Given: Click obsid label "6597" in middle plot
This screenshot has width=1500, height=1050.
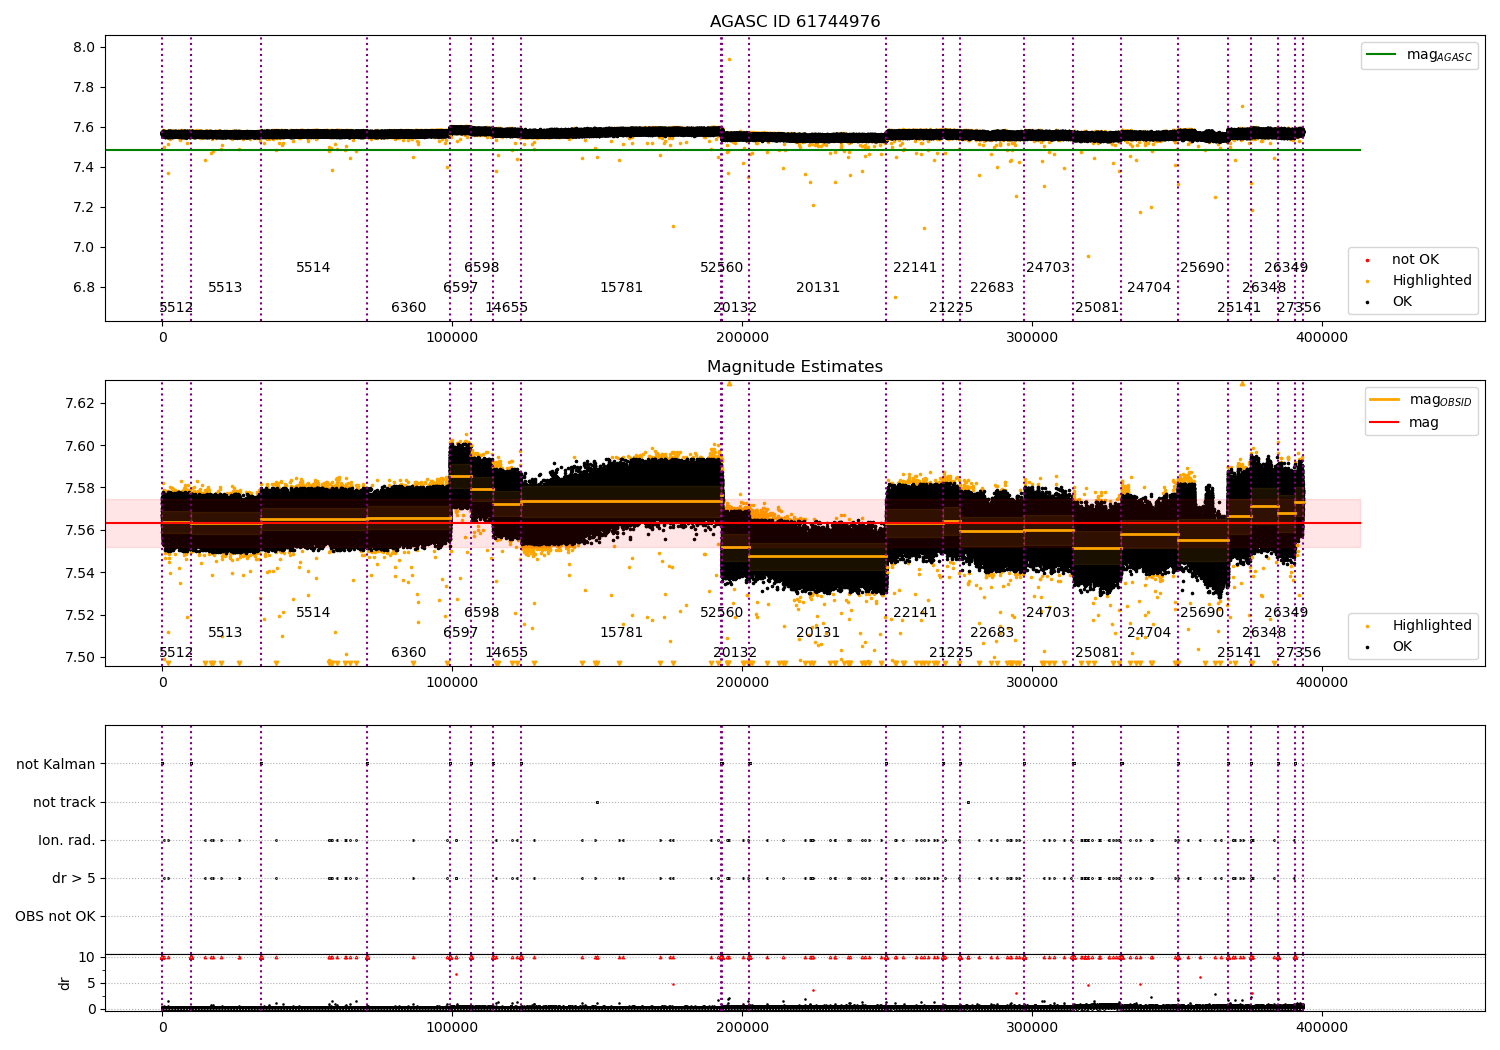Looking at the screenshot, I should click(x=461, y=633).
